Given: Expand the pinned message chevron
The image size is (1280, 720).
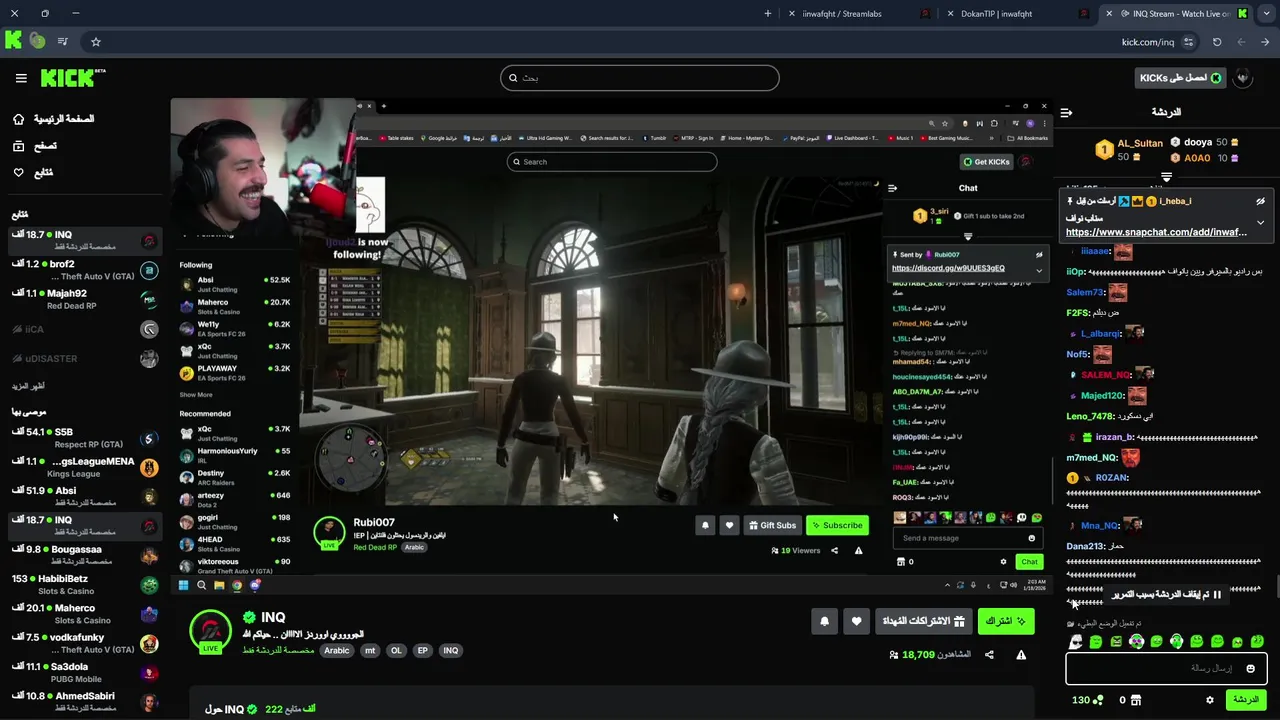Looking at the screenshot, I should (x=1260, y=222).
